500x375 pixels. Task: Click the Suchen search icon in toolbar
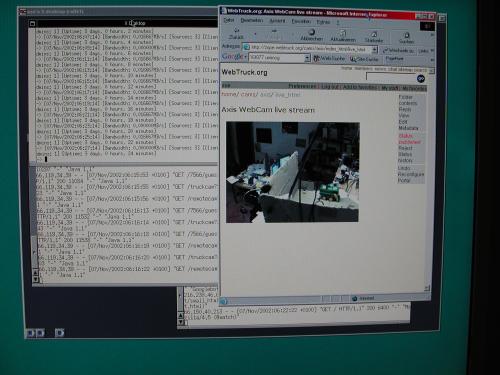(x=407, y=35)
